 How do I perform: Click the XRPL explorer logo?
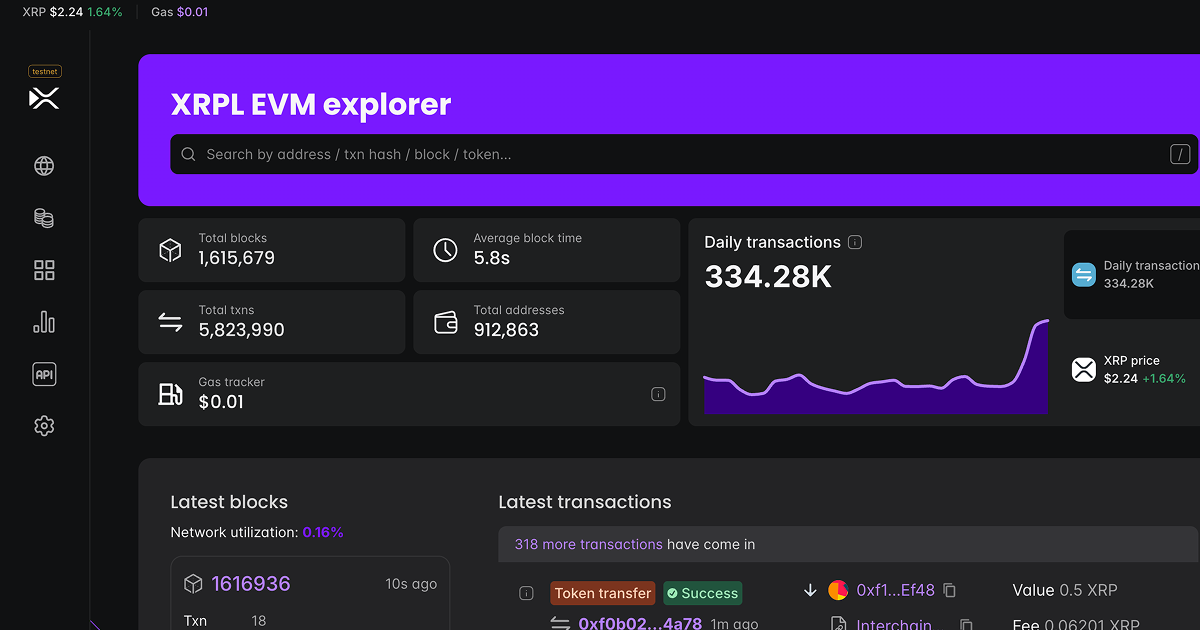click(x=44, y=98)
